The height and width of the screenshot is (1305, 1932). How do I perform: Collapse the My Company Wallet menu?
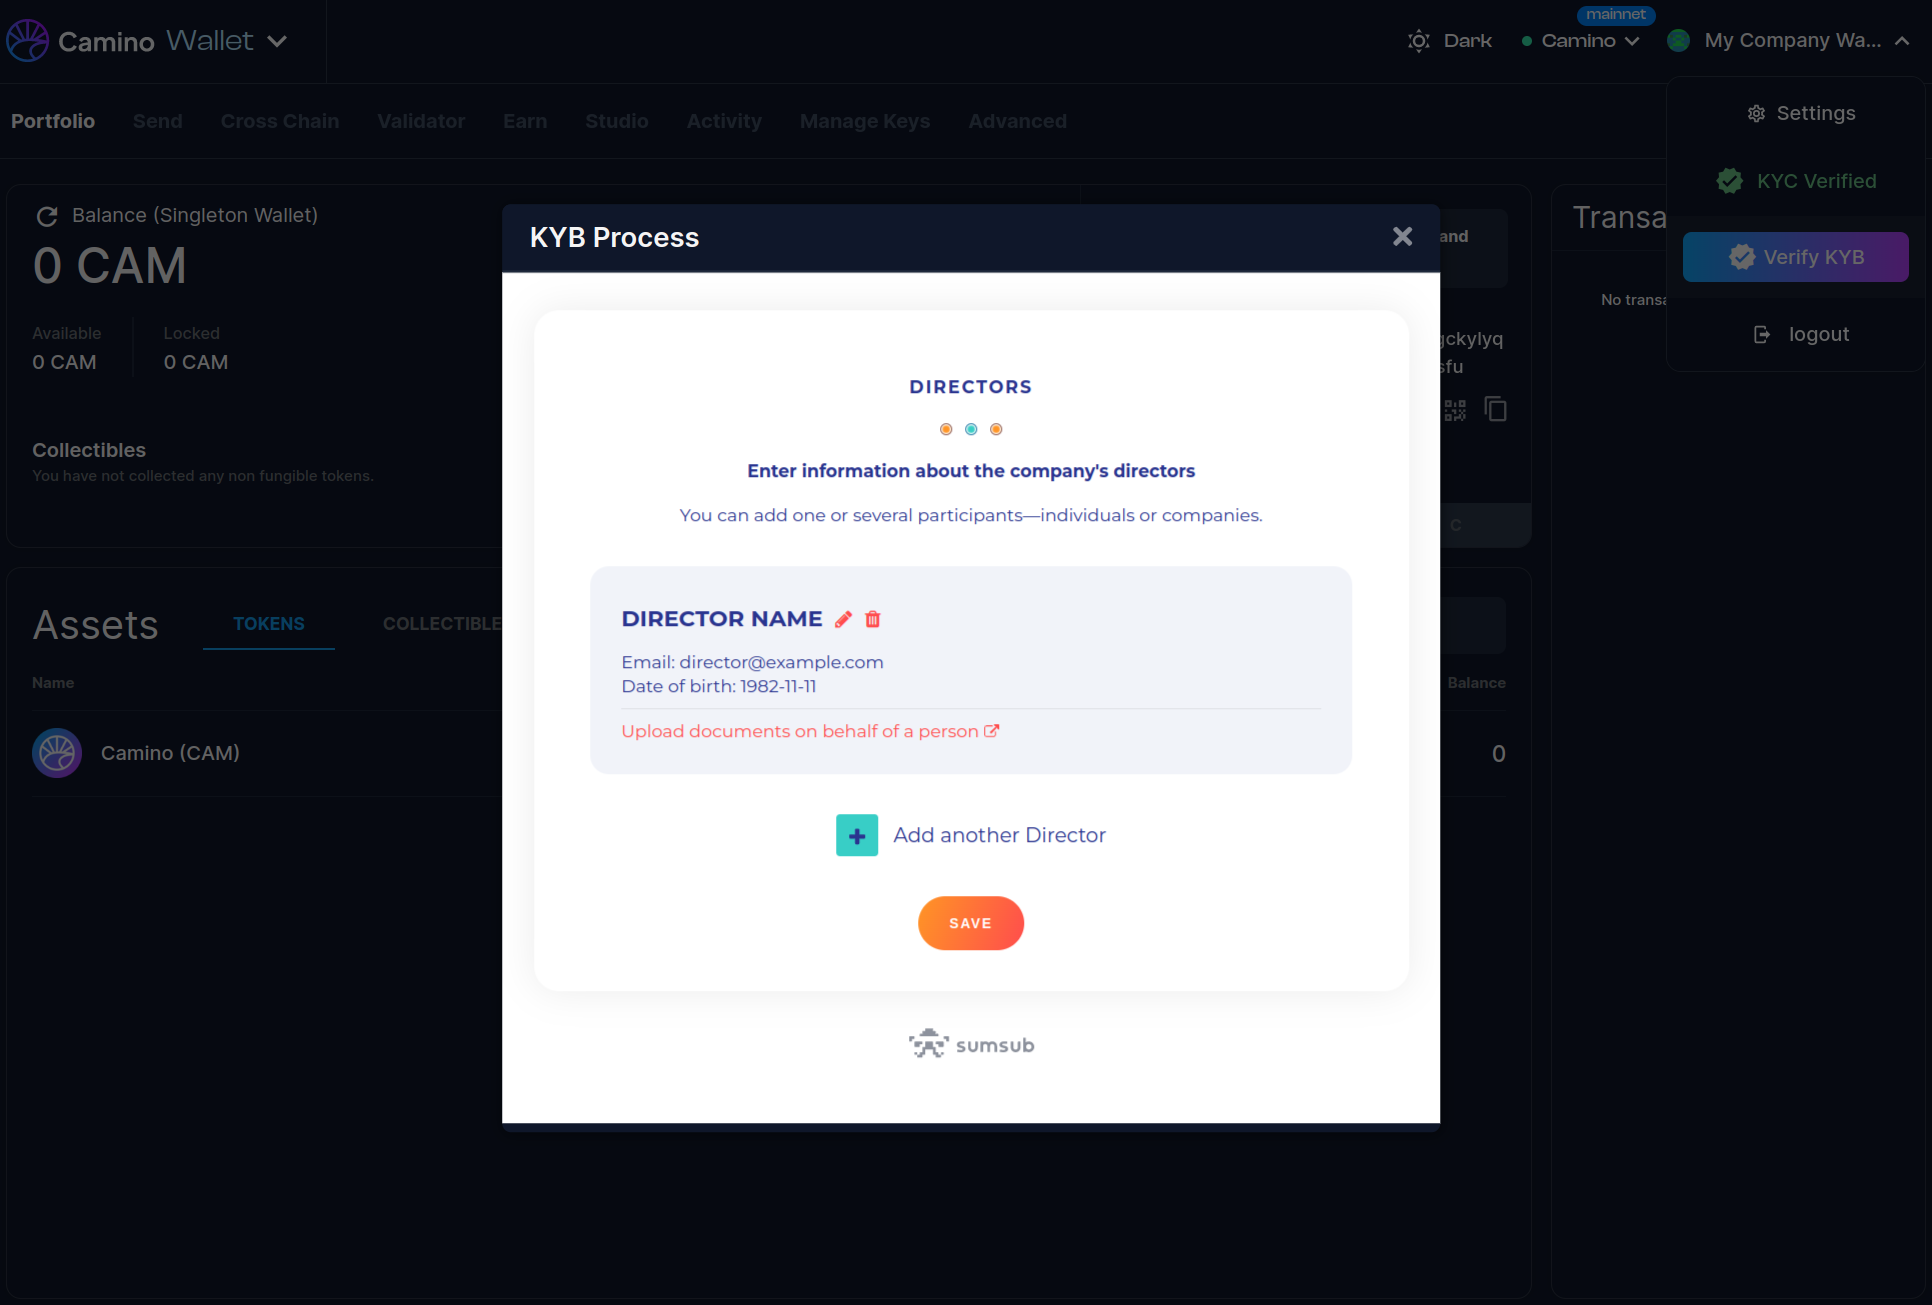1902,41
